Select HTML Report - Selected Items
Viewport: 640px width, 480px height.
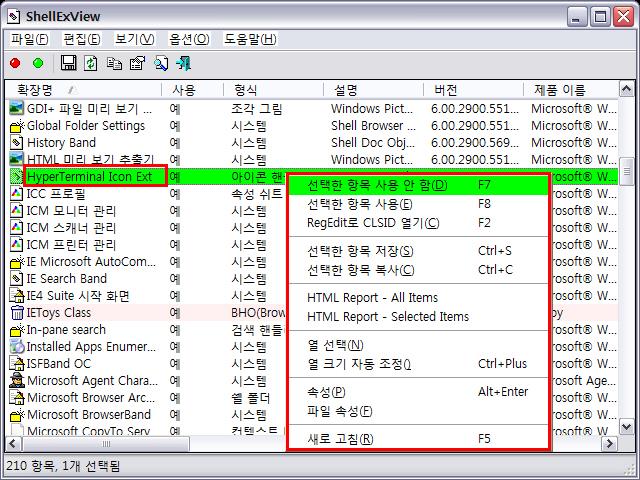(x=418, y=317)
